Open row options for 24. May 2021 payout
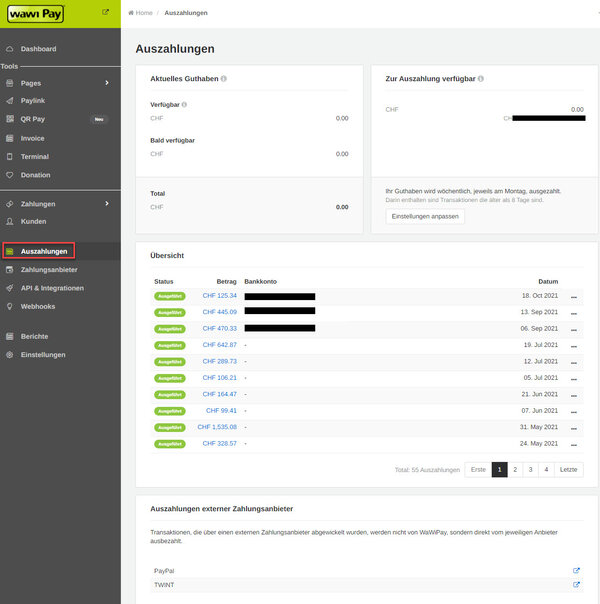The width and height of the screenshot is (600, 604). (574, 445)
